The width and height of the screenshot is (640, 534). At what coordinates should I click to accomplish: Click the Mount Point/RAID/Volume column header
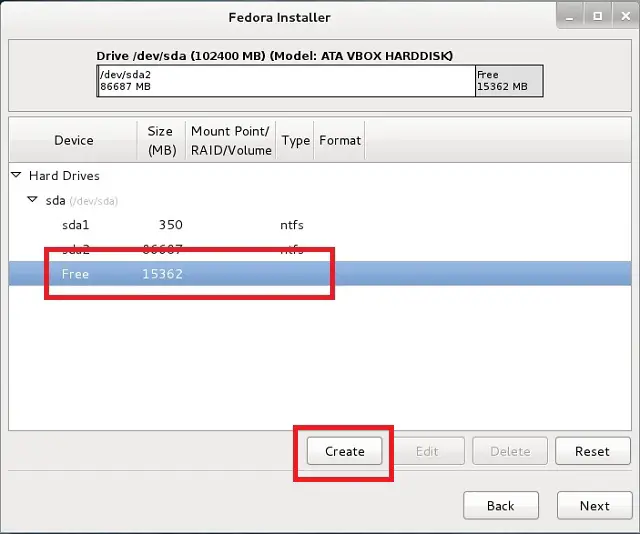coord(231,140)
